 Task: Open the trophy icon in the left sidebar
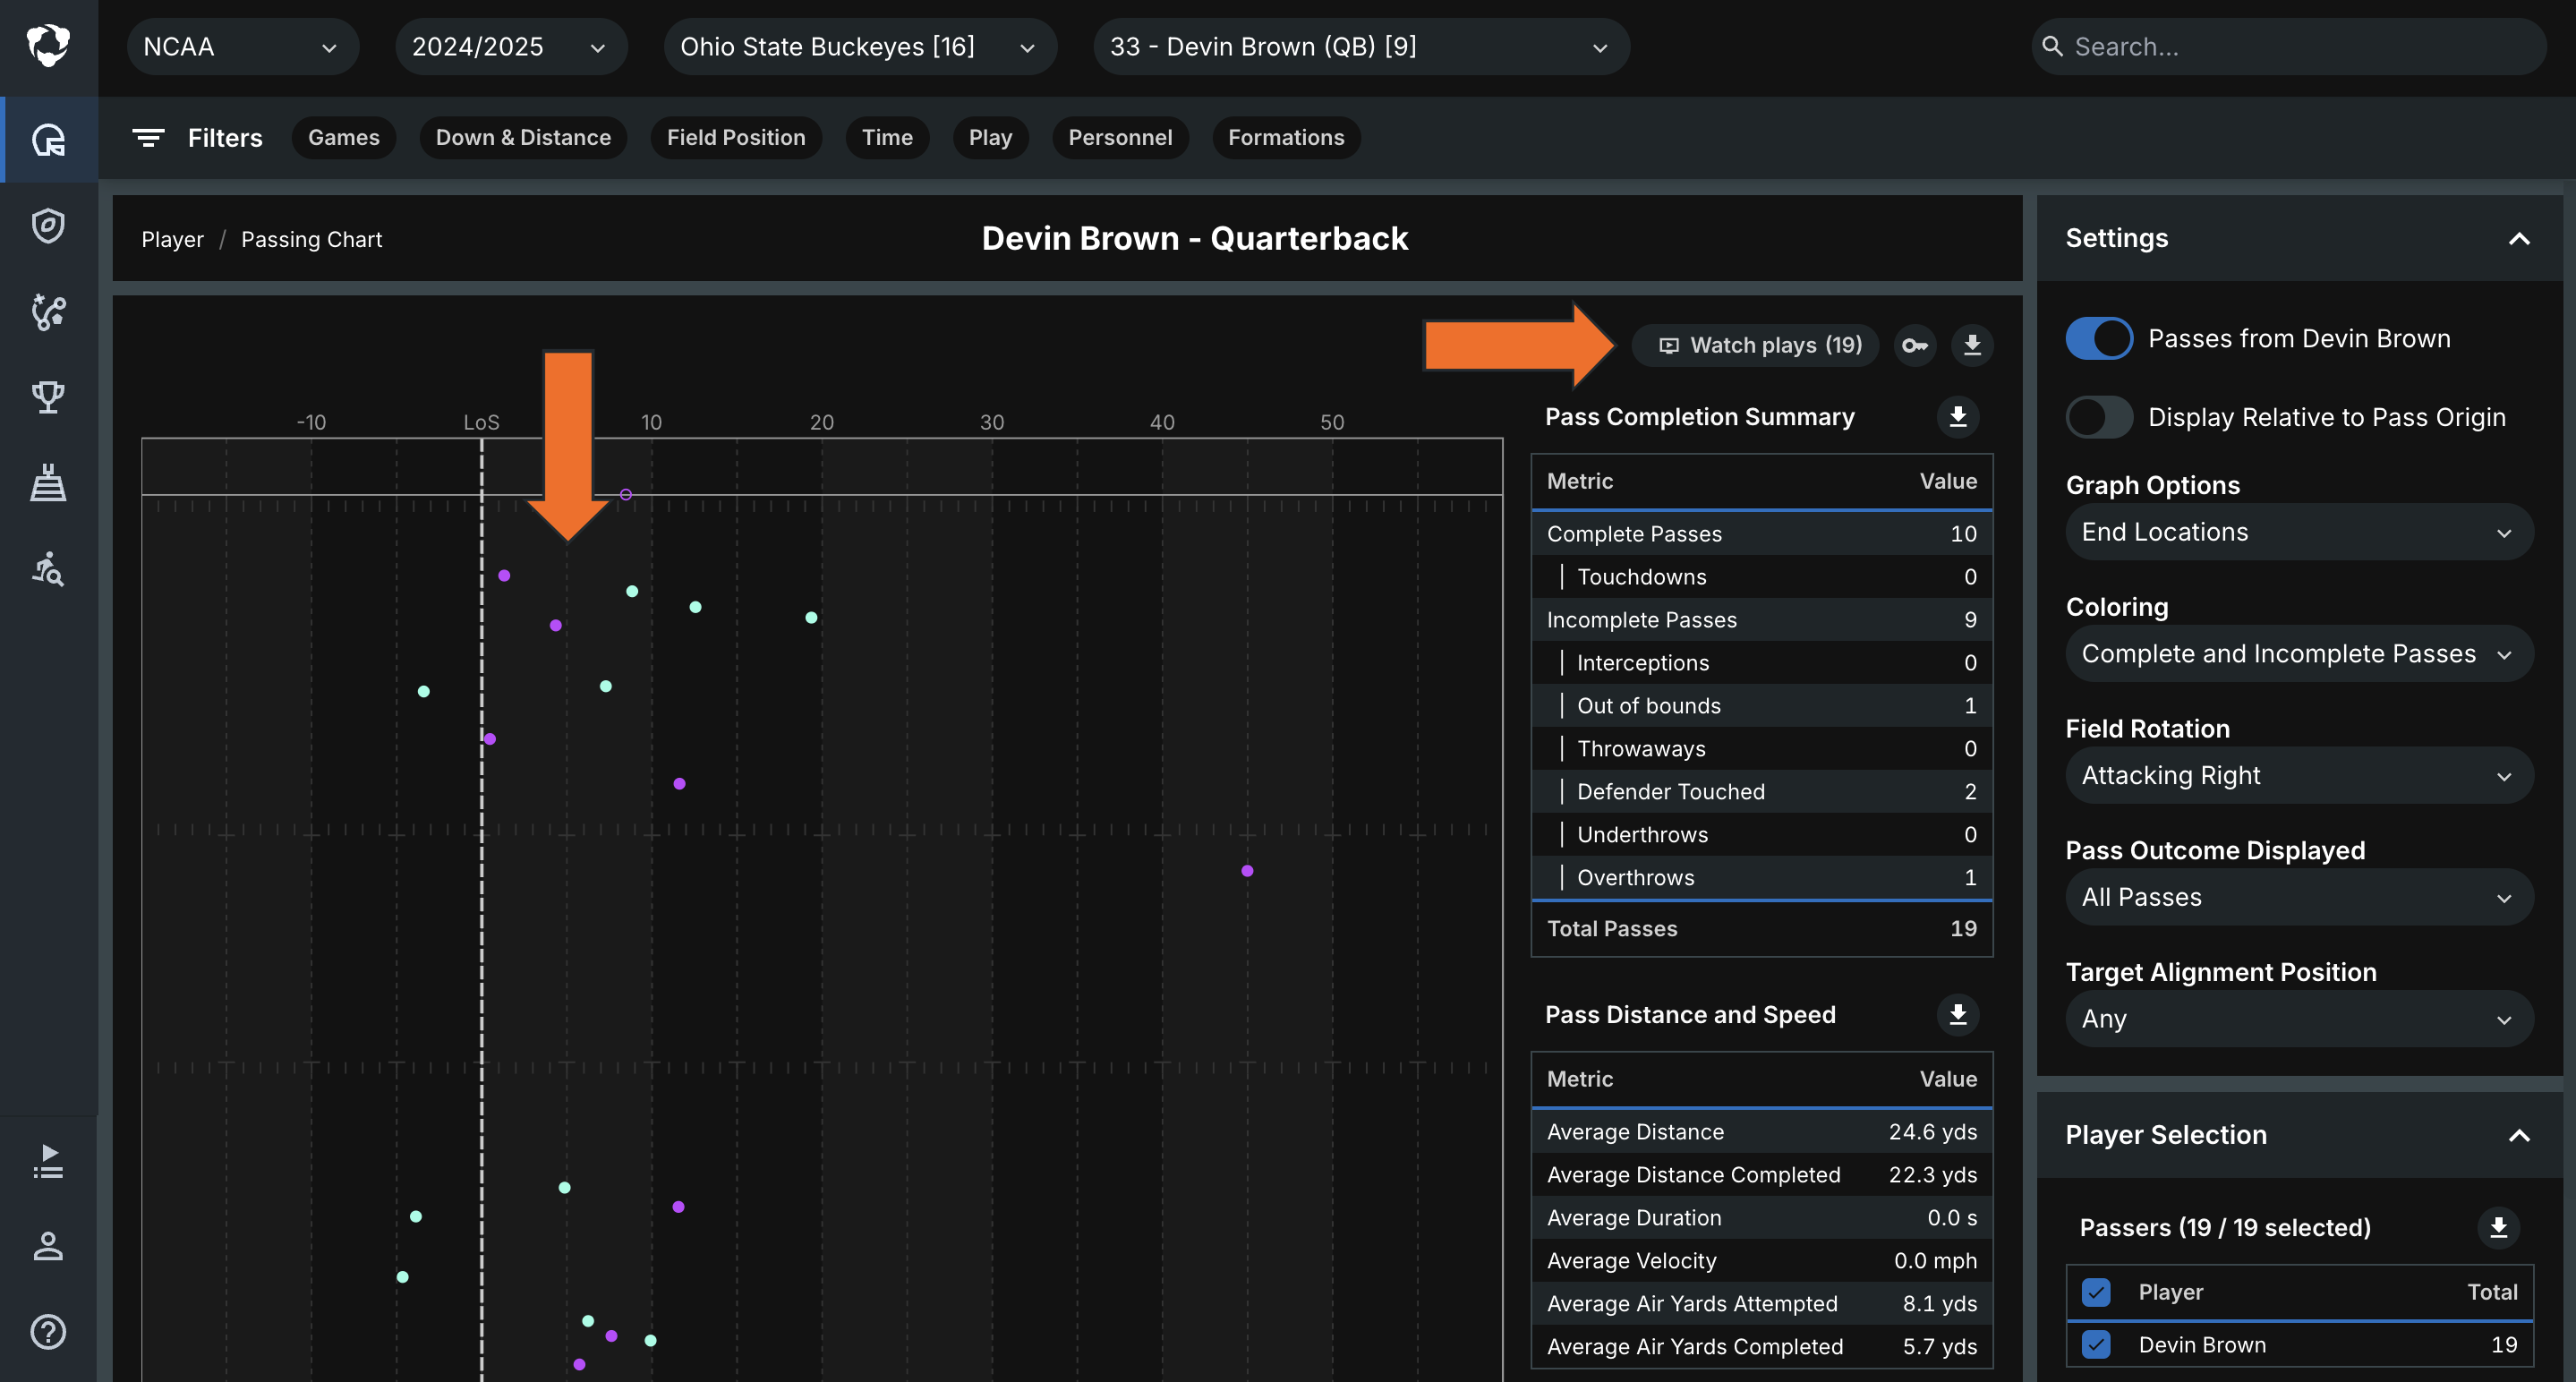pyautogui.click(x=48, y=397)
